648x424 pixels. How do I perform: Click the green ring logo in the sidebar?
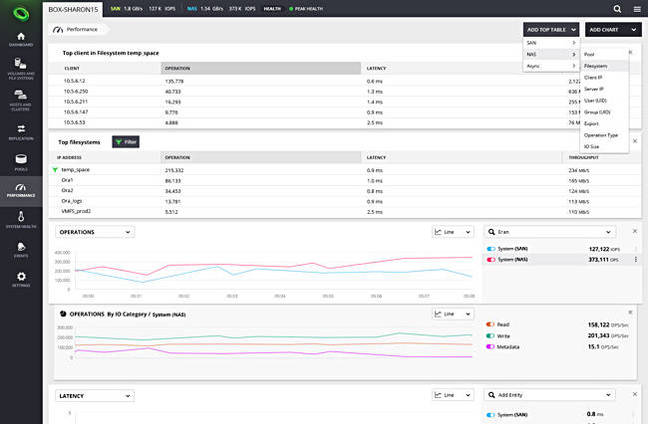(21, 13)
